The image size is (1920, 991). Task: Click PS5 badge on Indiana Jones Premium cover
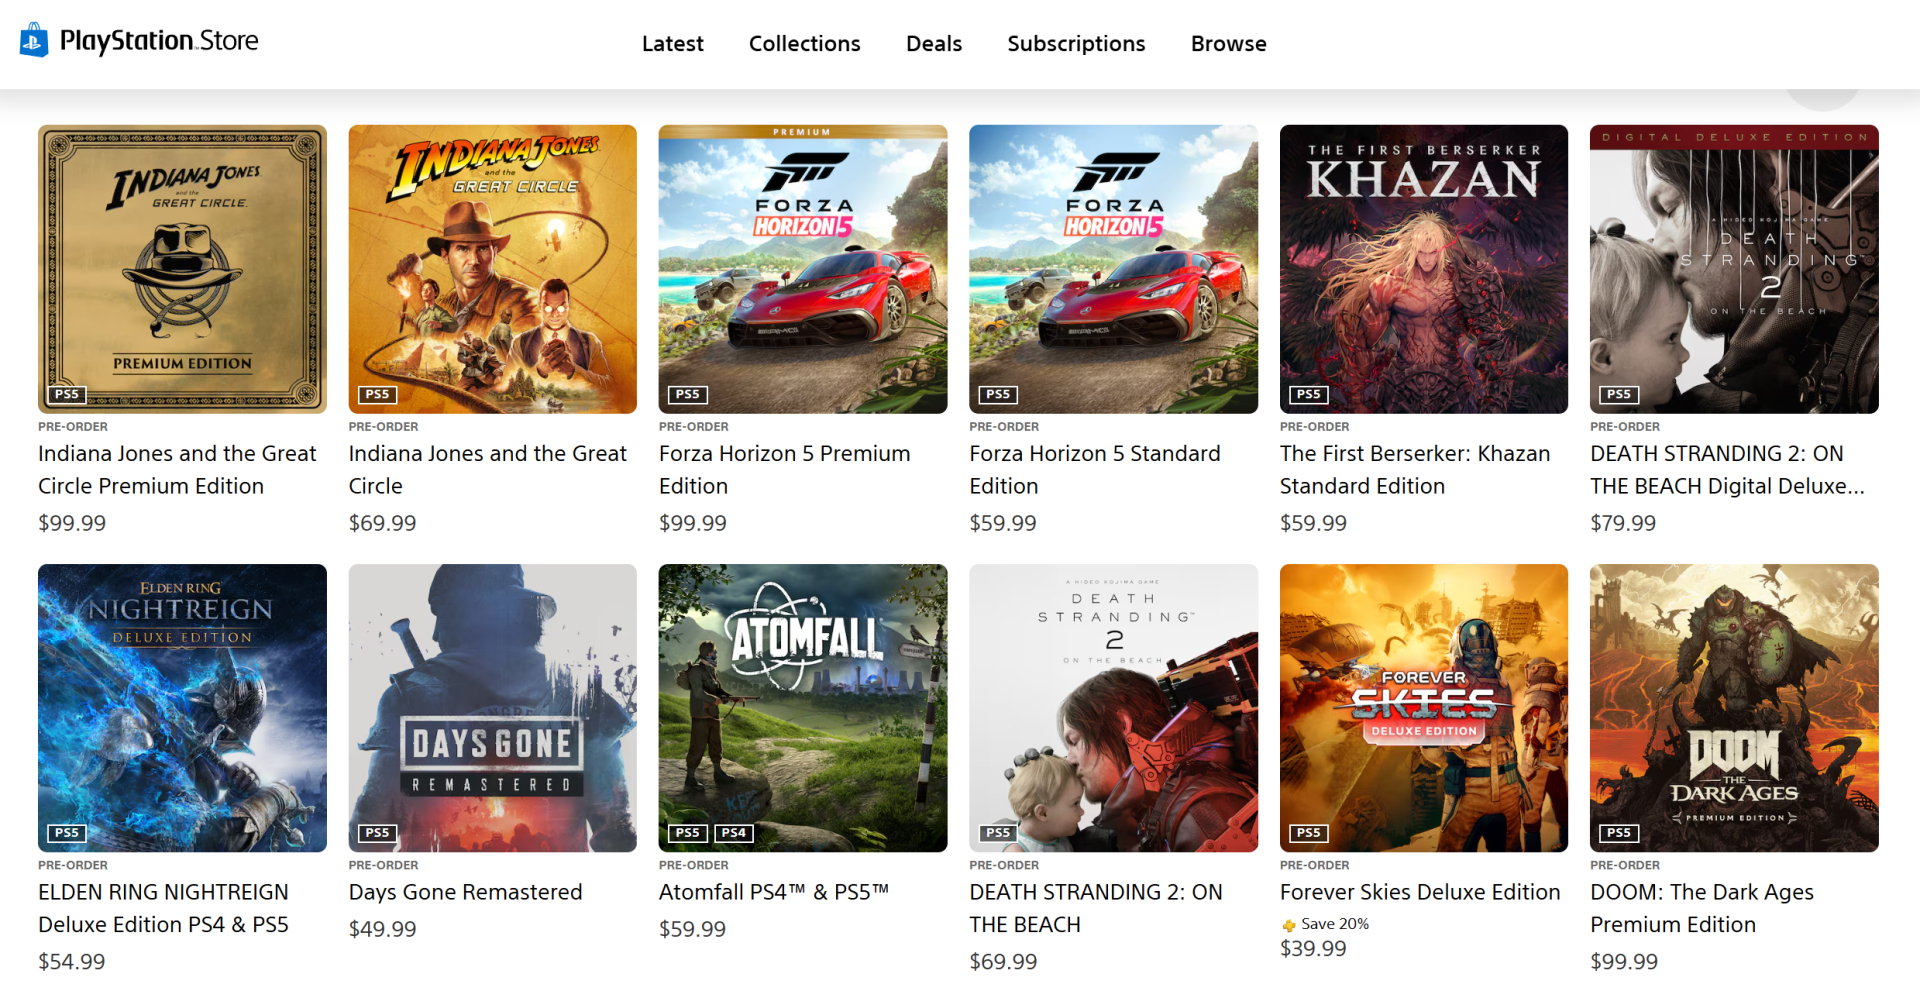point(67,394)
